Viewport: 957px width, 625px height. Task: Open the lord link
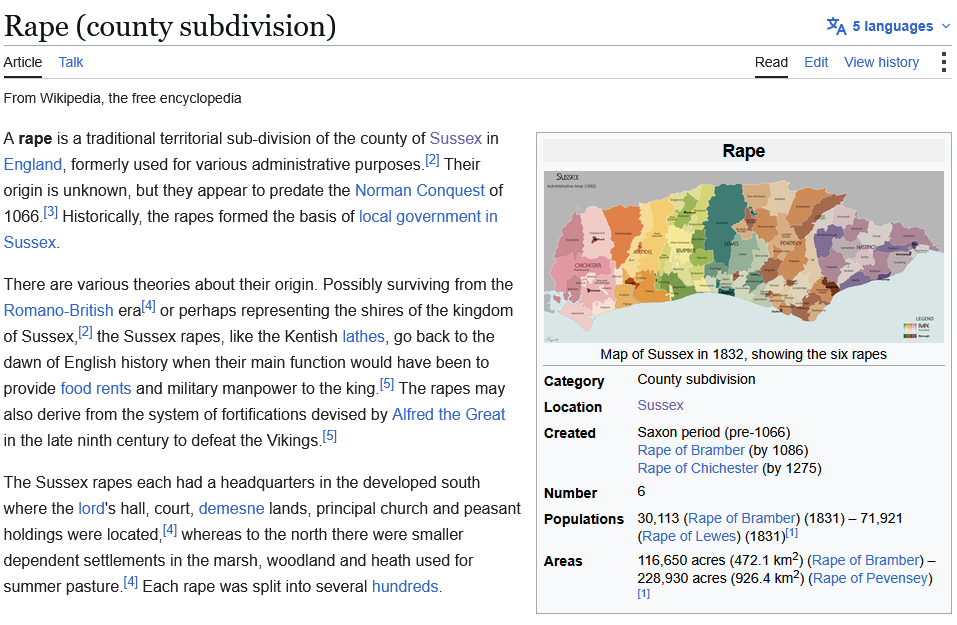point(91,508)
